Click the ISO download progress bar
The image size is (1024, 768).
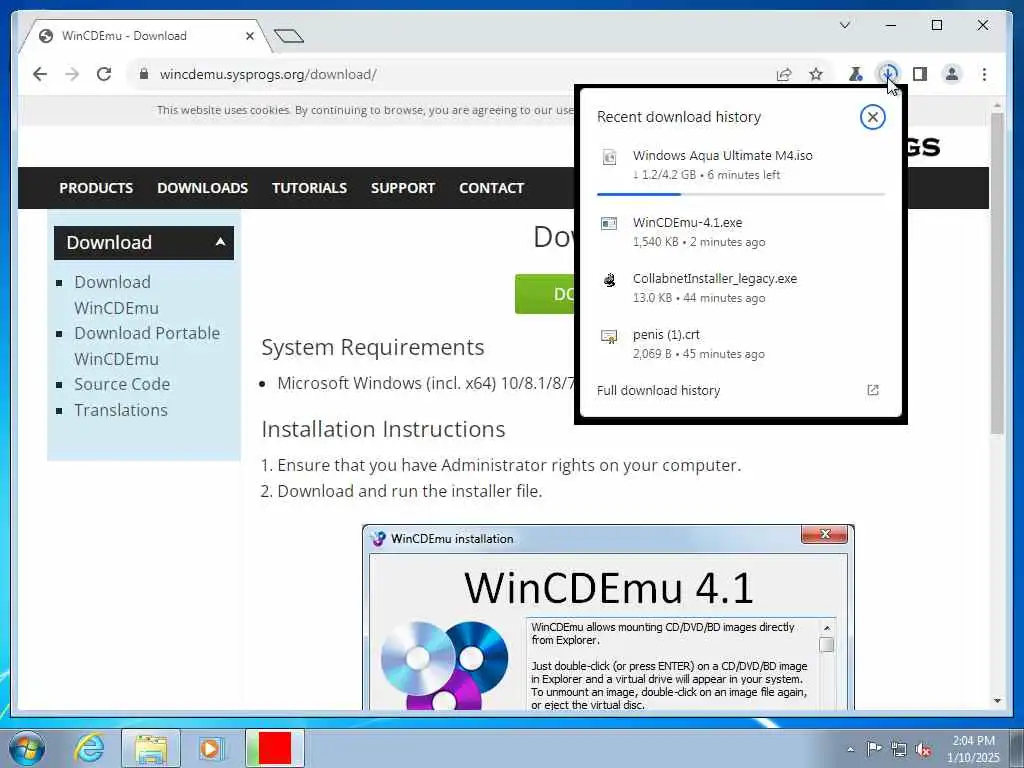pyautogui.click(x=741, y=194)
